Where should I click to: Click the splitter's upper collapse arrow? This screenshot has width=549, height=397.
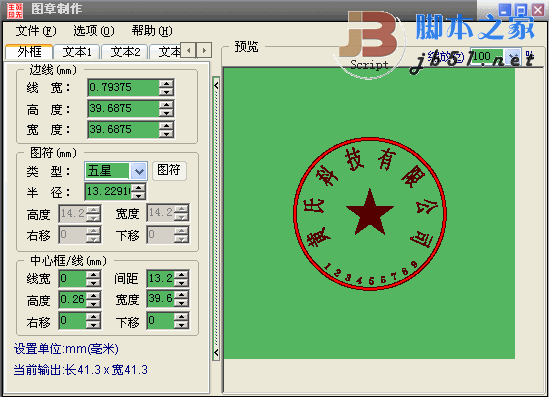coord(216,85)
